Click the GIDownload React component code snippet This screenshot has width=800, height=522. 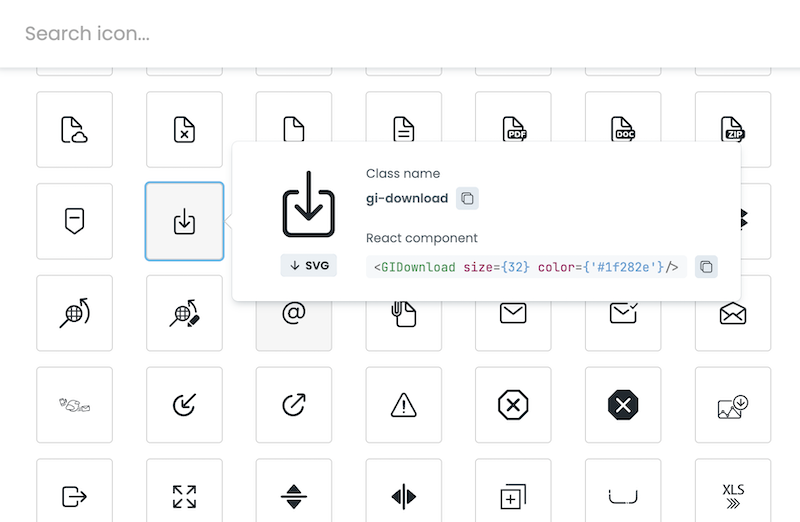(x=526, y=267)
